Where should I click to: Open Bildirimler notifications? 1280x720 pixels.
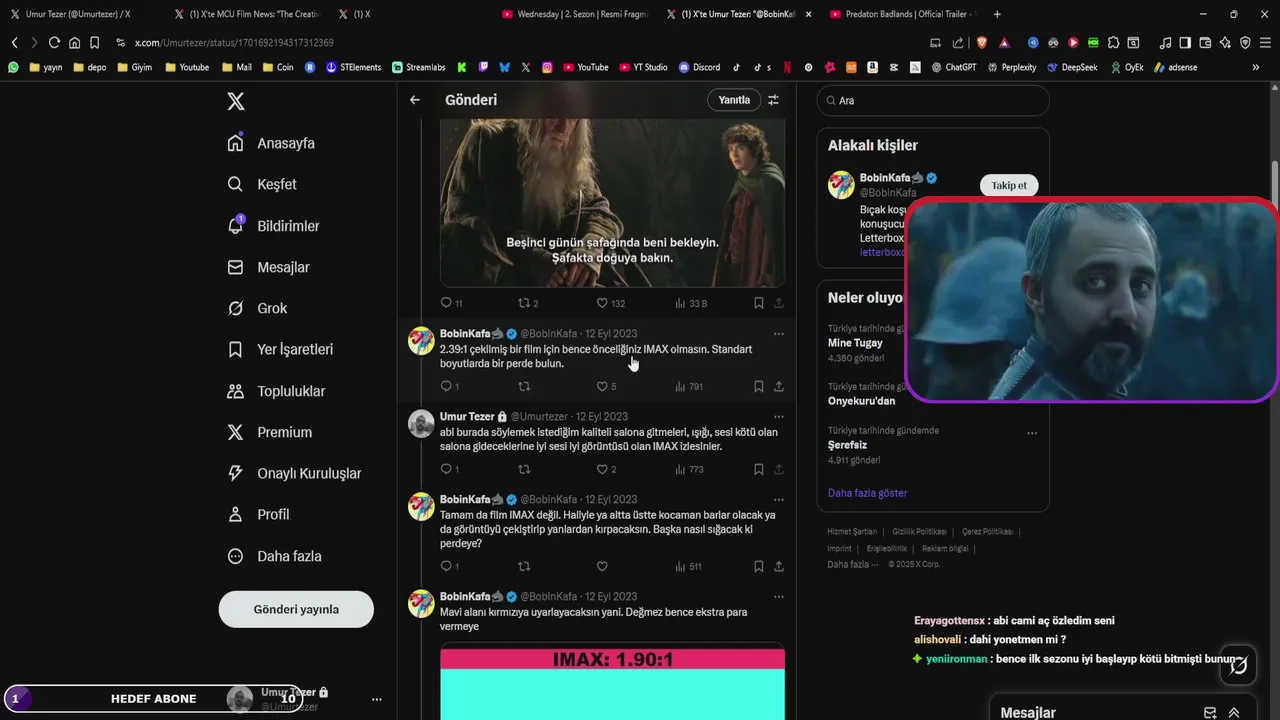[274, 226]
